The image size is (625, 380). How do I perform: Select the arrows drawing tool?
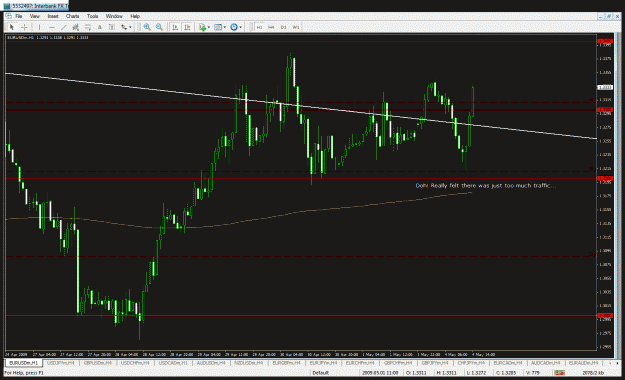[124, 27]
